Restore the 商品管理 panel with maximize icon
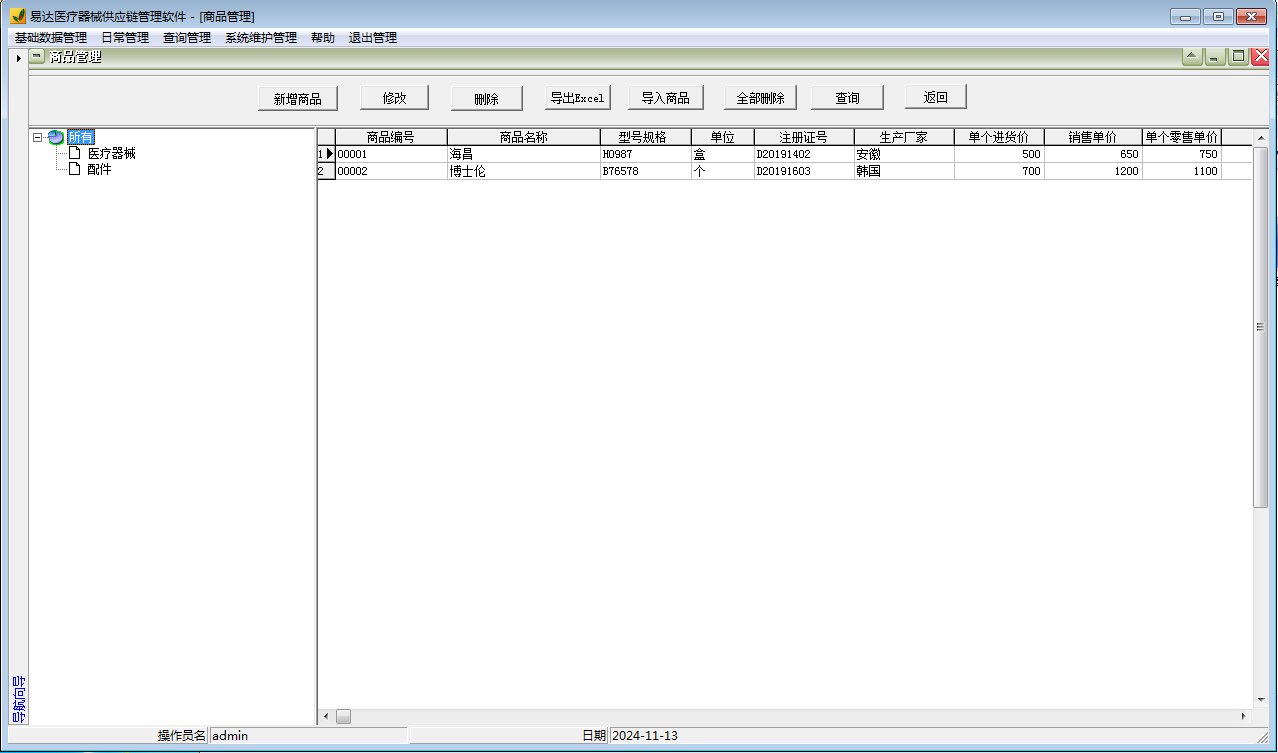This screenshot has height=753, width=1278. 1238,57
